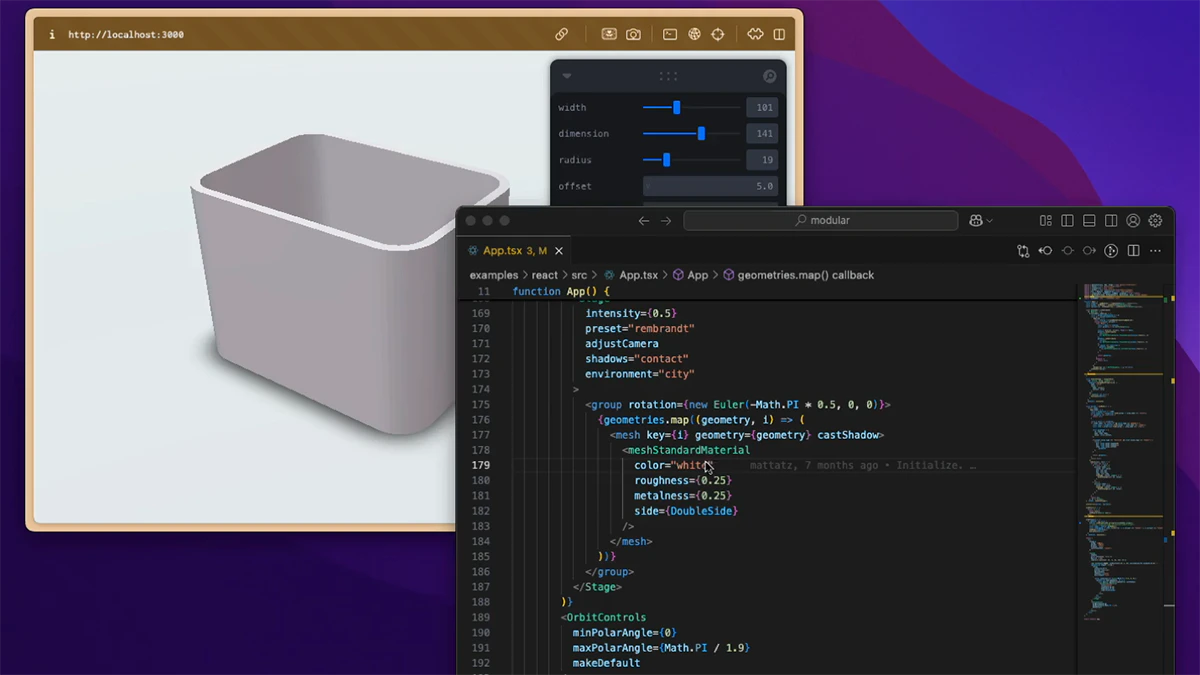Open the console terminal icon in browser toolbar
Viewport: 1200px width, 675px height.
(x=670, y=34)
